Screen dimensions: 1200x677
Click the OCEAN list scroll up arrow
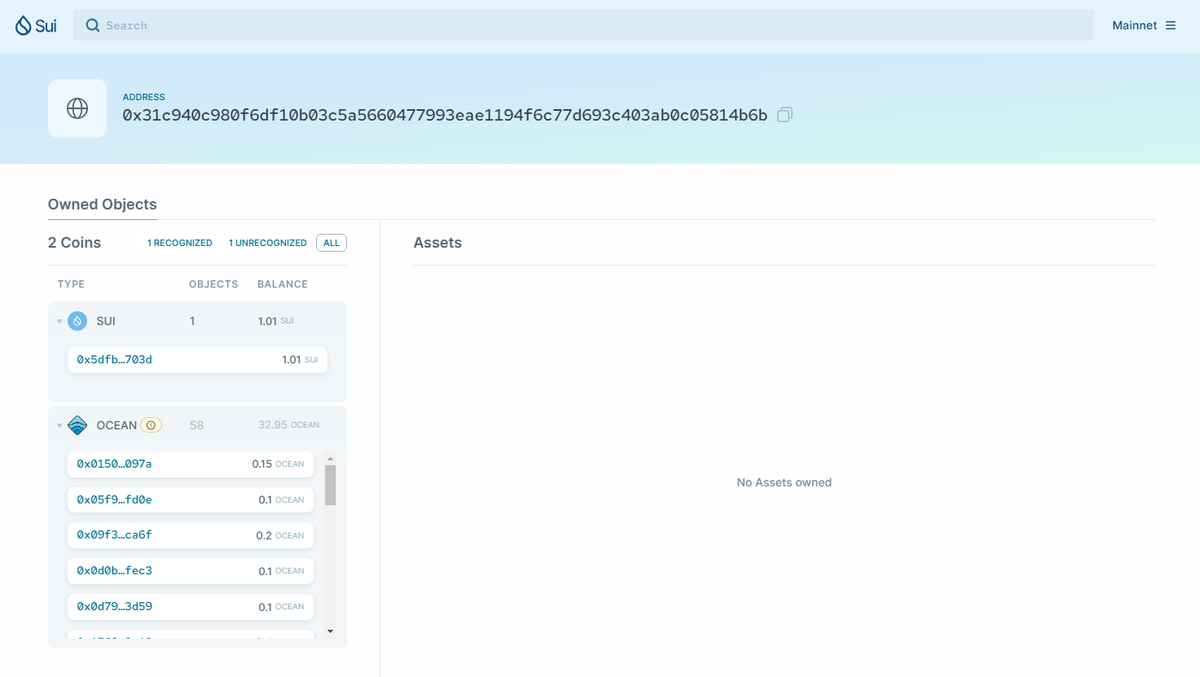(x=330, y=458)
